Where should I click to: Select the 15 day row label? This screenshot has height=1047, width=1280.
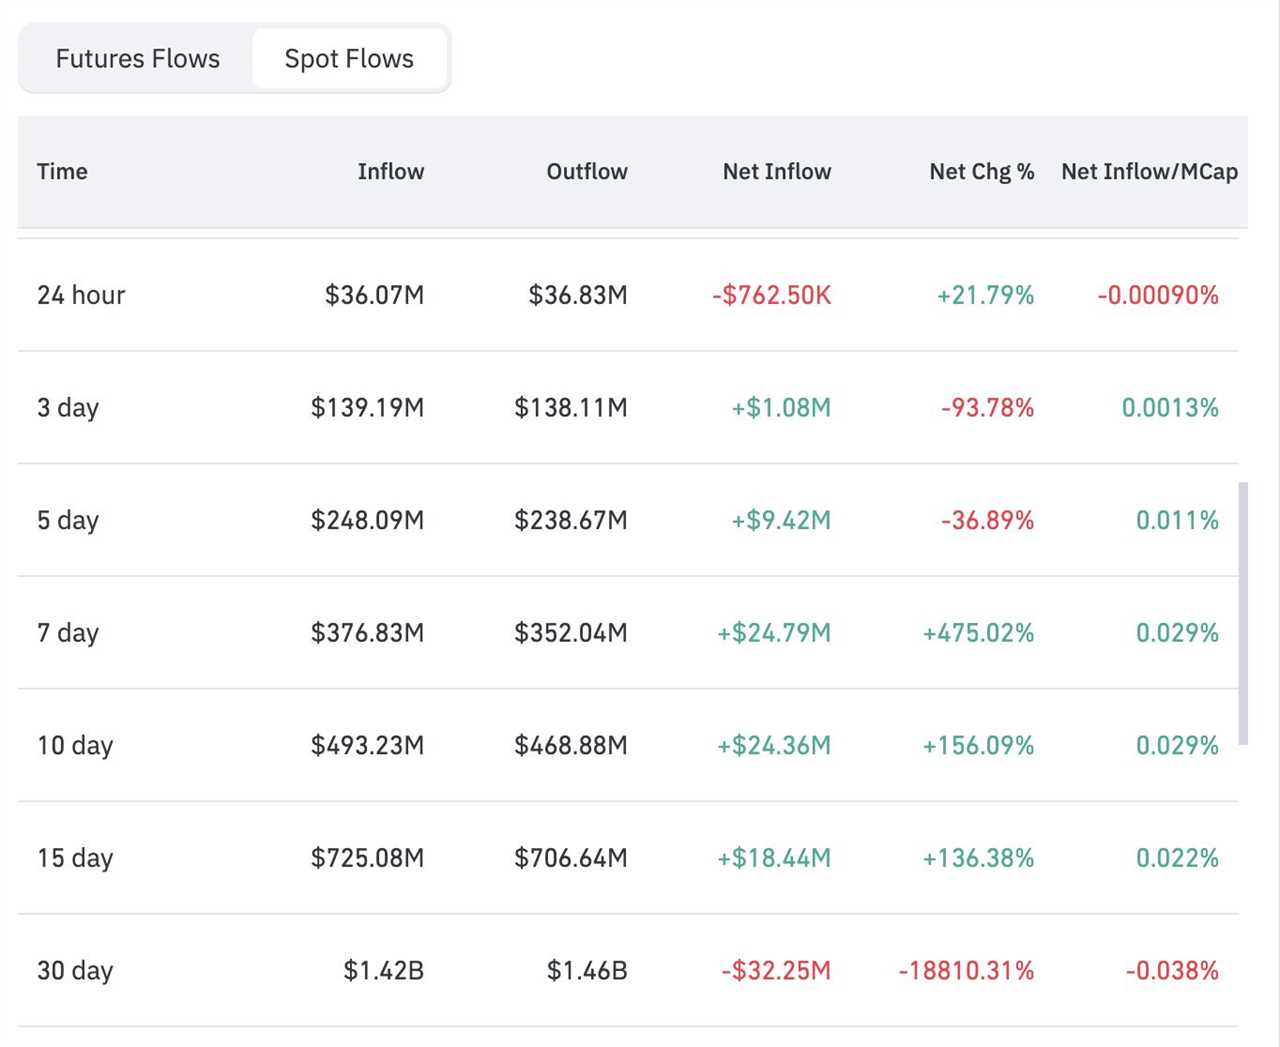(75, 858)
